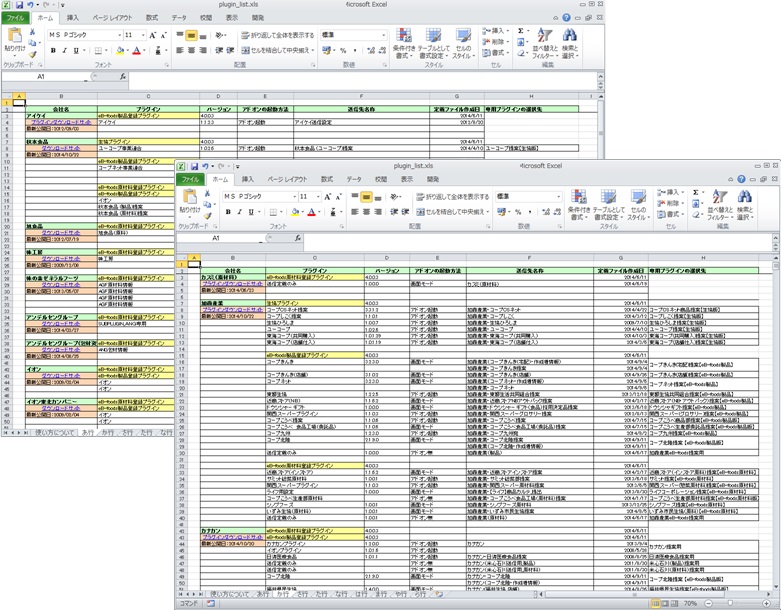781x610 pixels.
Task: Toggle wrap text in back window ribbon
Action: tap(278, 35)
